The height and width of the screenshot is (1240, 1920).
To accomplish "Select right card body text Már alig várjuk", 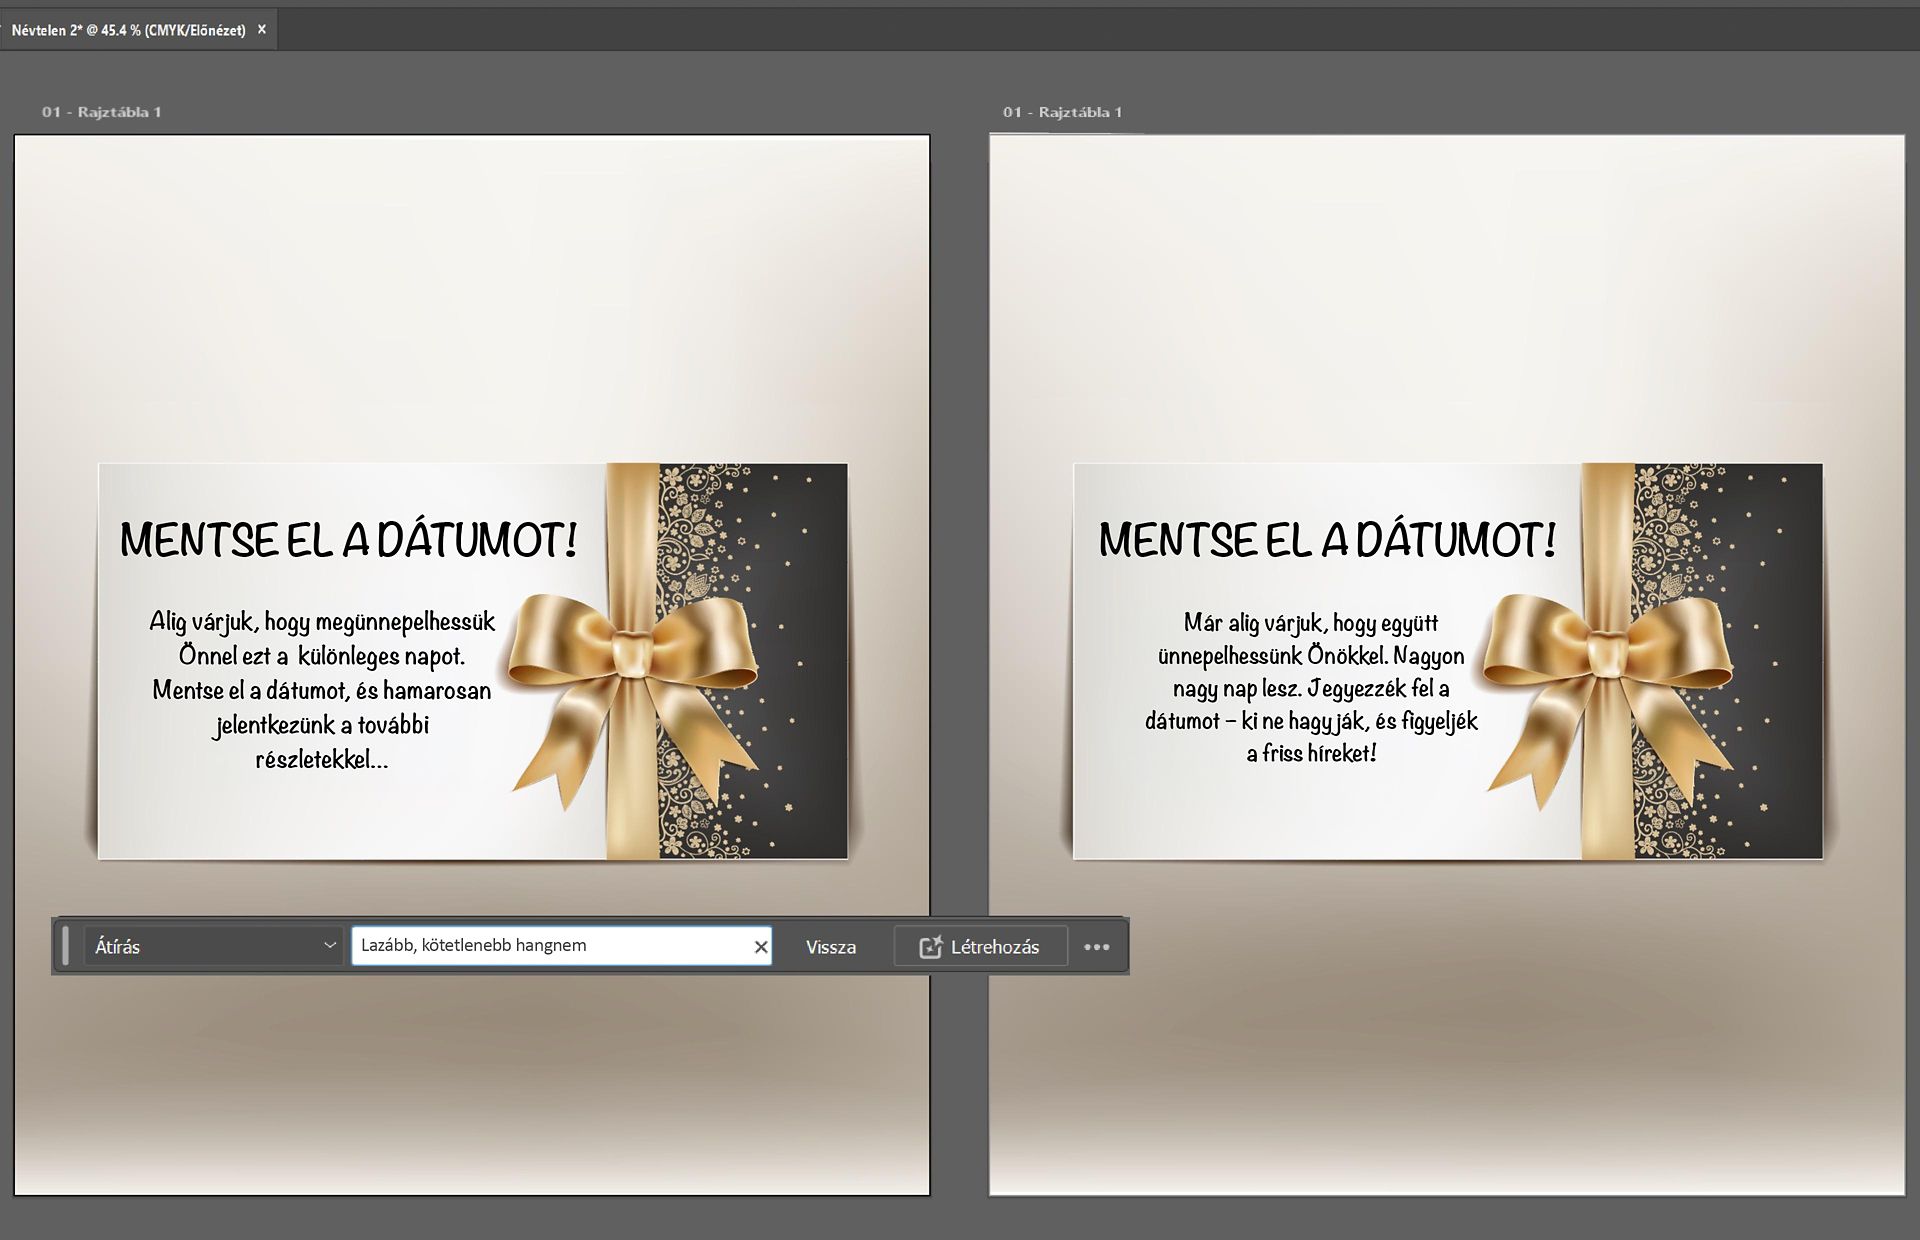I will (1311, 688).
